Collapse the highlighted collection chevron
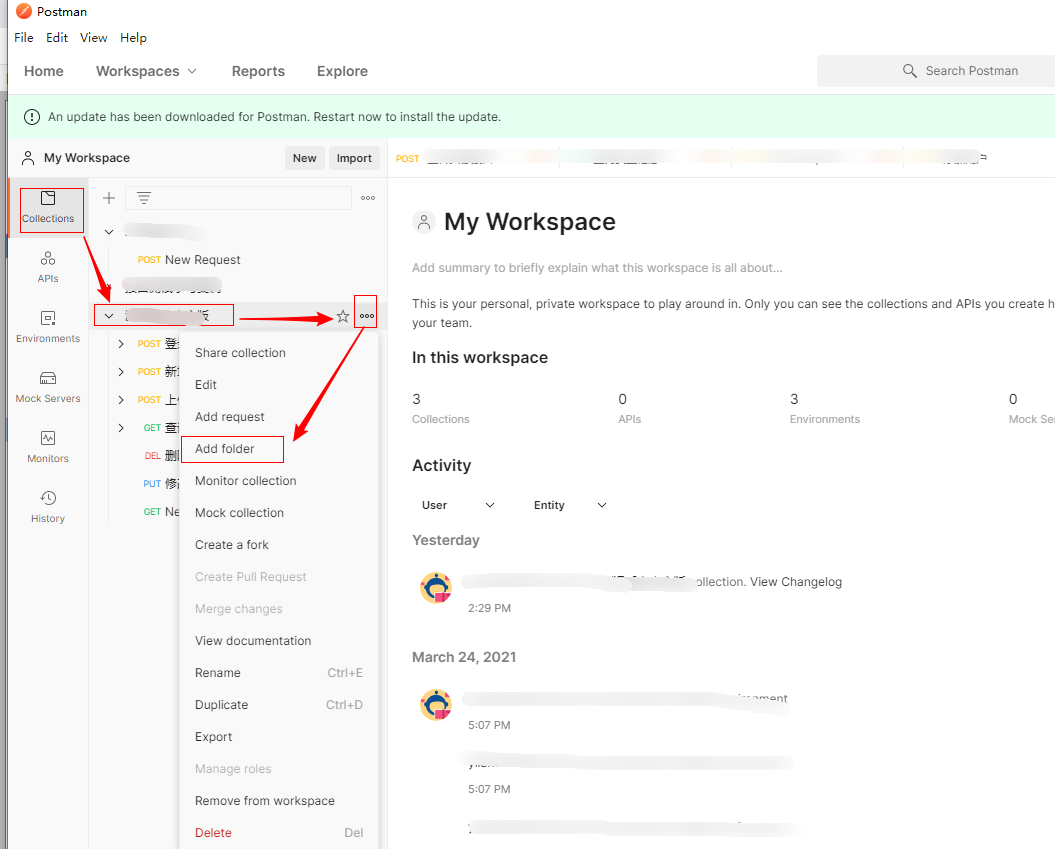The width and height of the screenshot is (1055, 849). [109, 316]
